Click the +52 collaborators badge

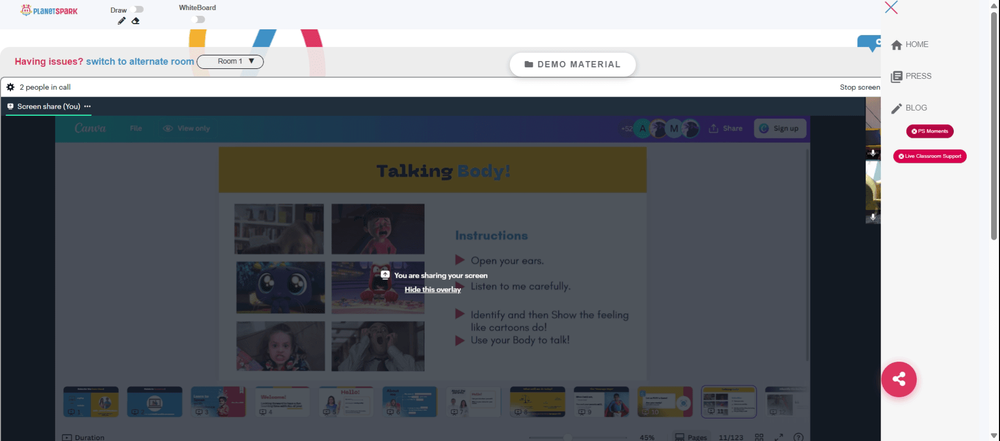(626, 128)
